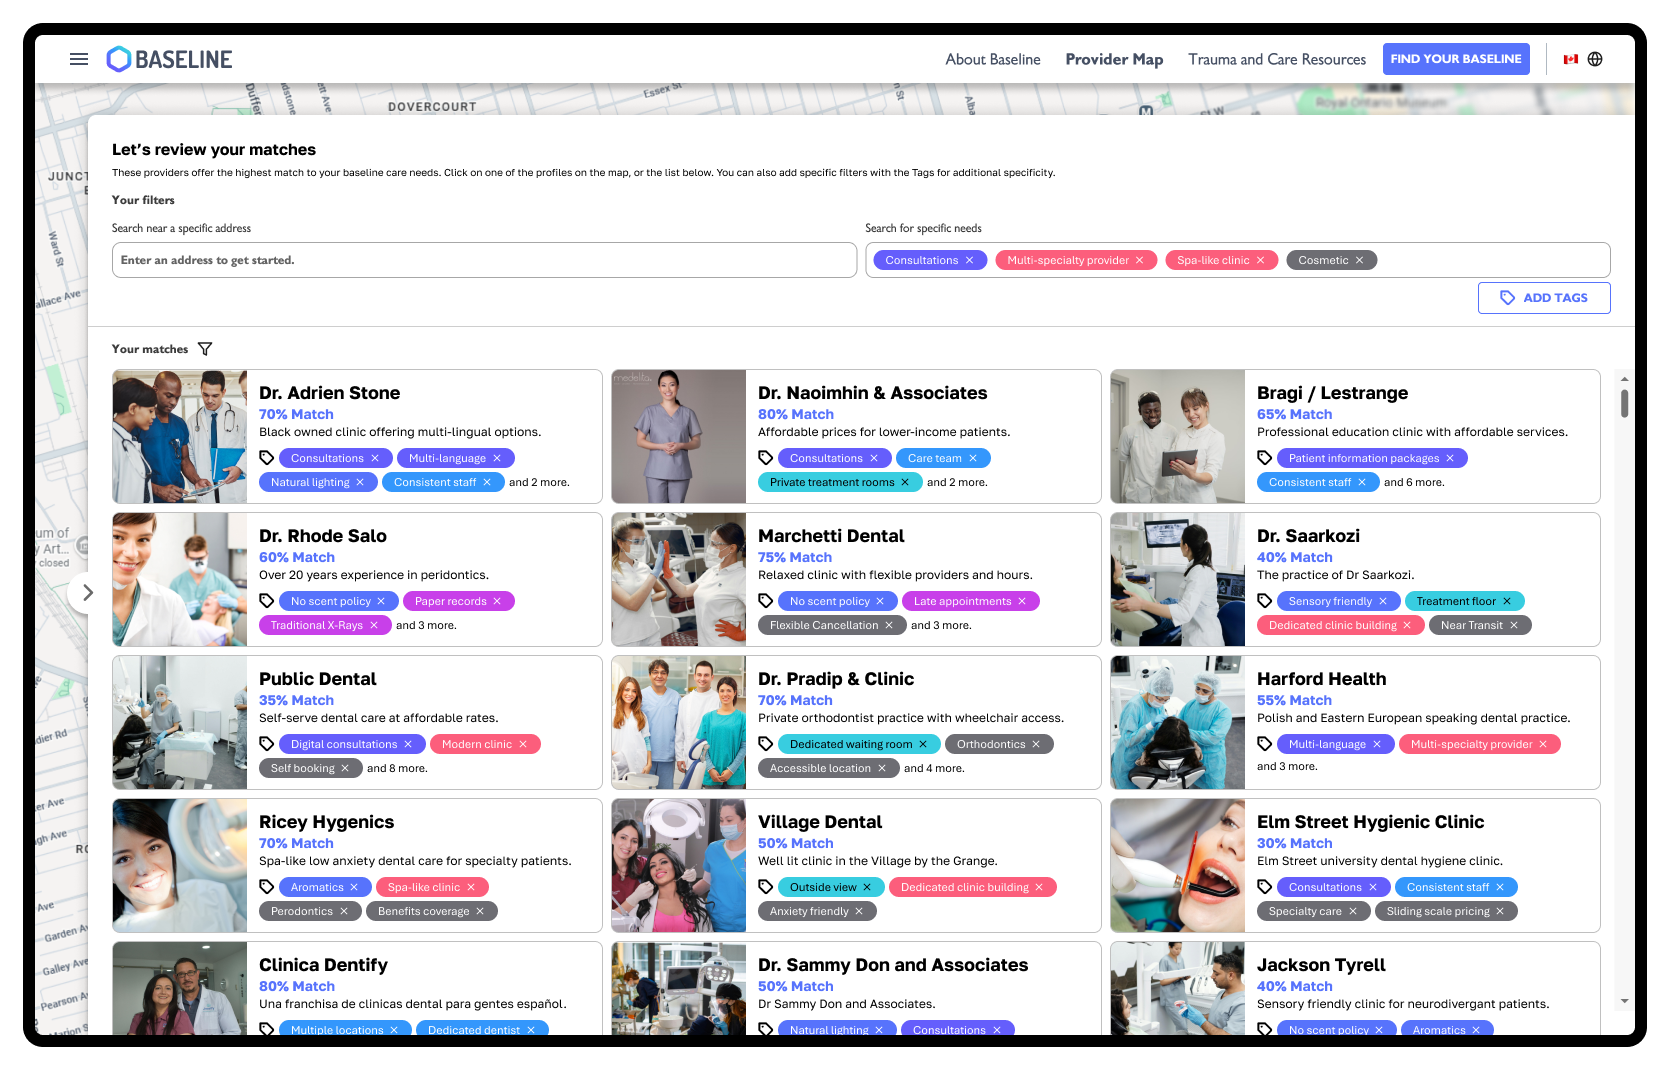Remove Late appointments tag
The image size is (1669, 1070).
click(1022, 601)
